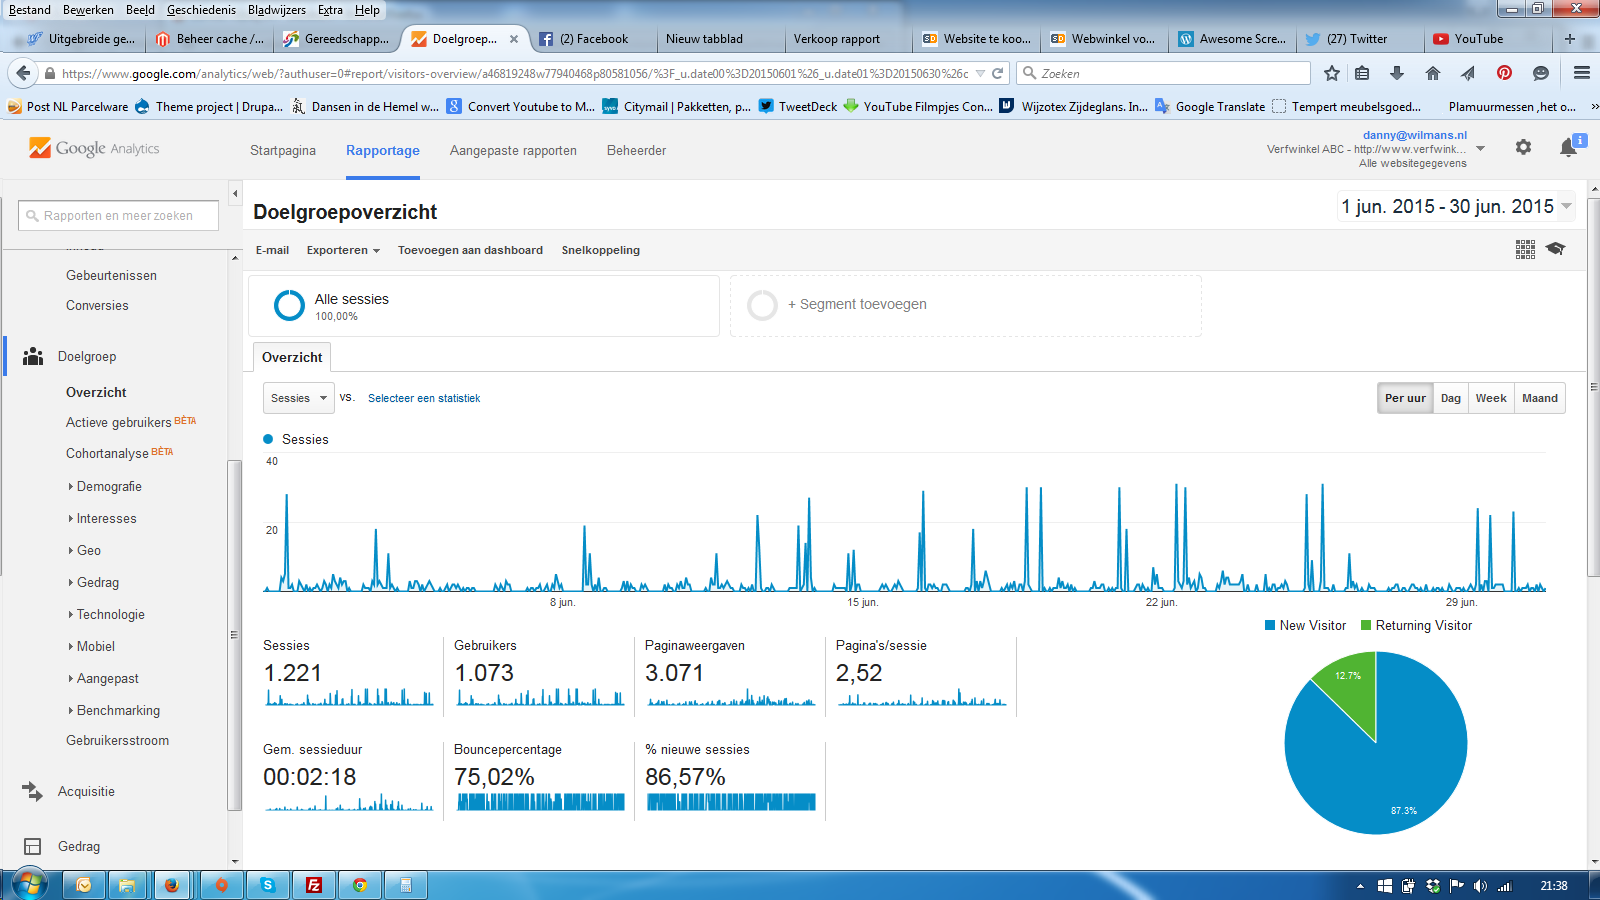
Task: Open the date range picker
Action: point(1456,206)
